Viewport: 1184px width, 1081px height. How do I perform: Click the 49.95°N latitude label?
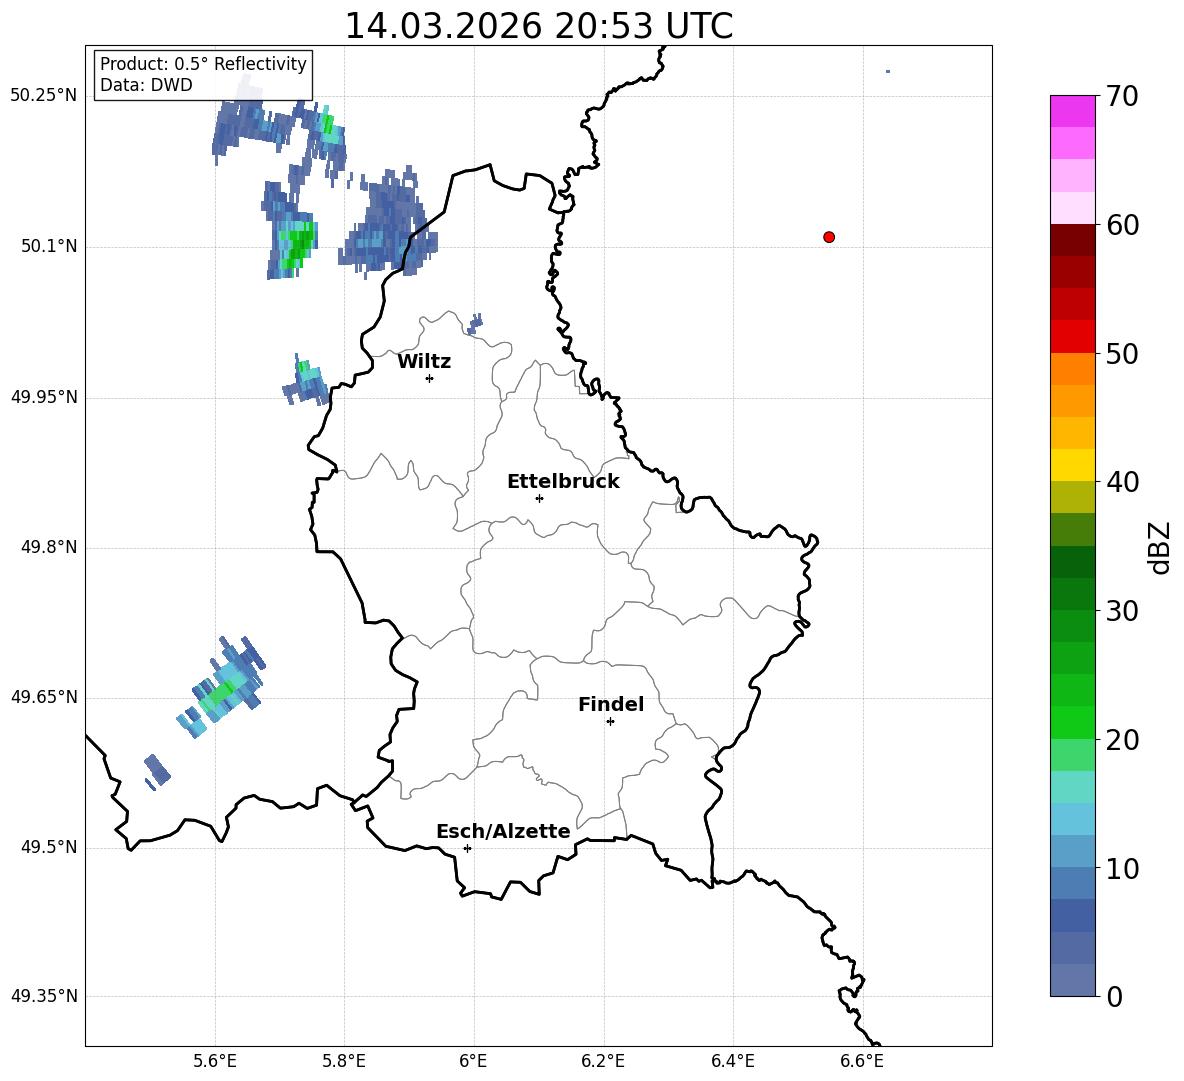(x=44, y=397)
